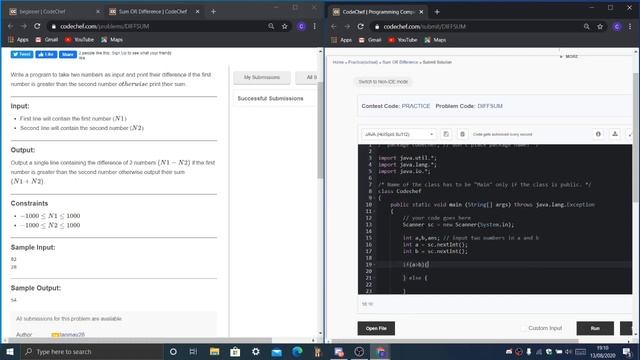640x360 pixels.
Task: Follow Home breadcrumb link on submit page
Action: [x=338, y=62]
